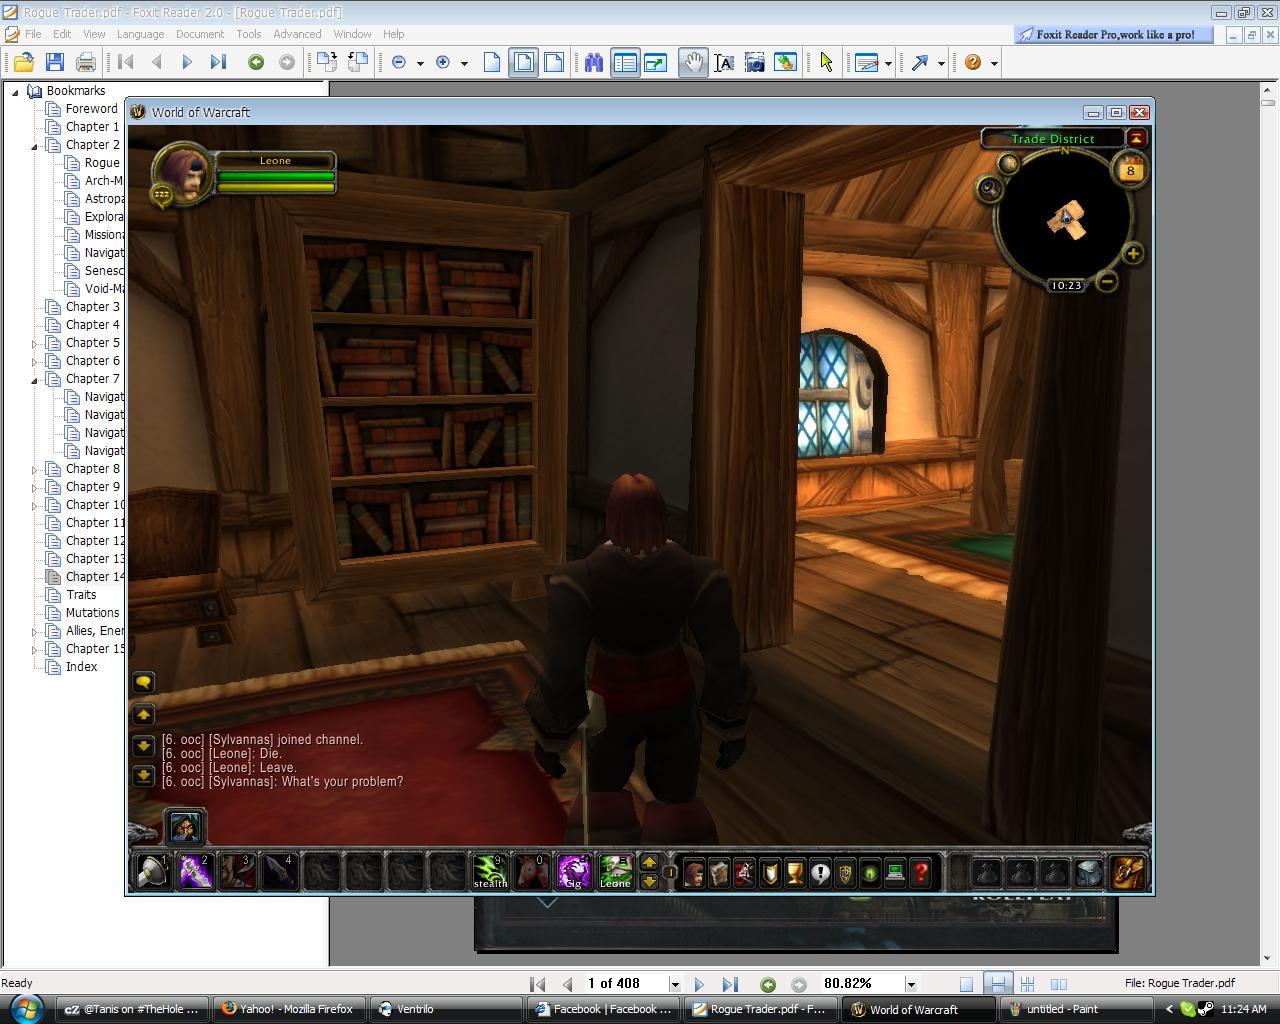This screenshot has width=1280, height=1024.
Task: Click the Zoom Out magnifier icon in toolbar
Action: tap(399, 62)
